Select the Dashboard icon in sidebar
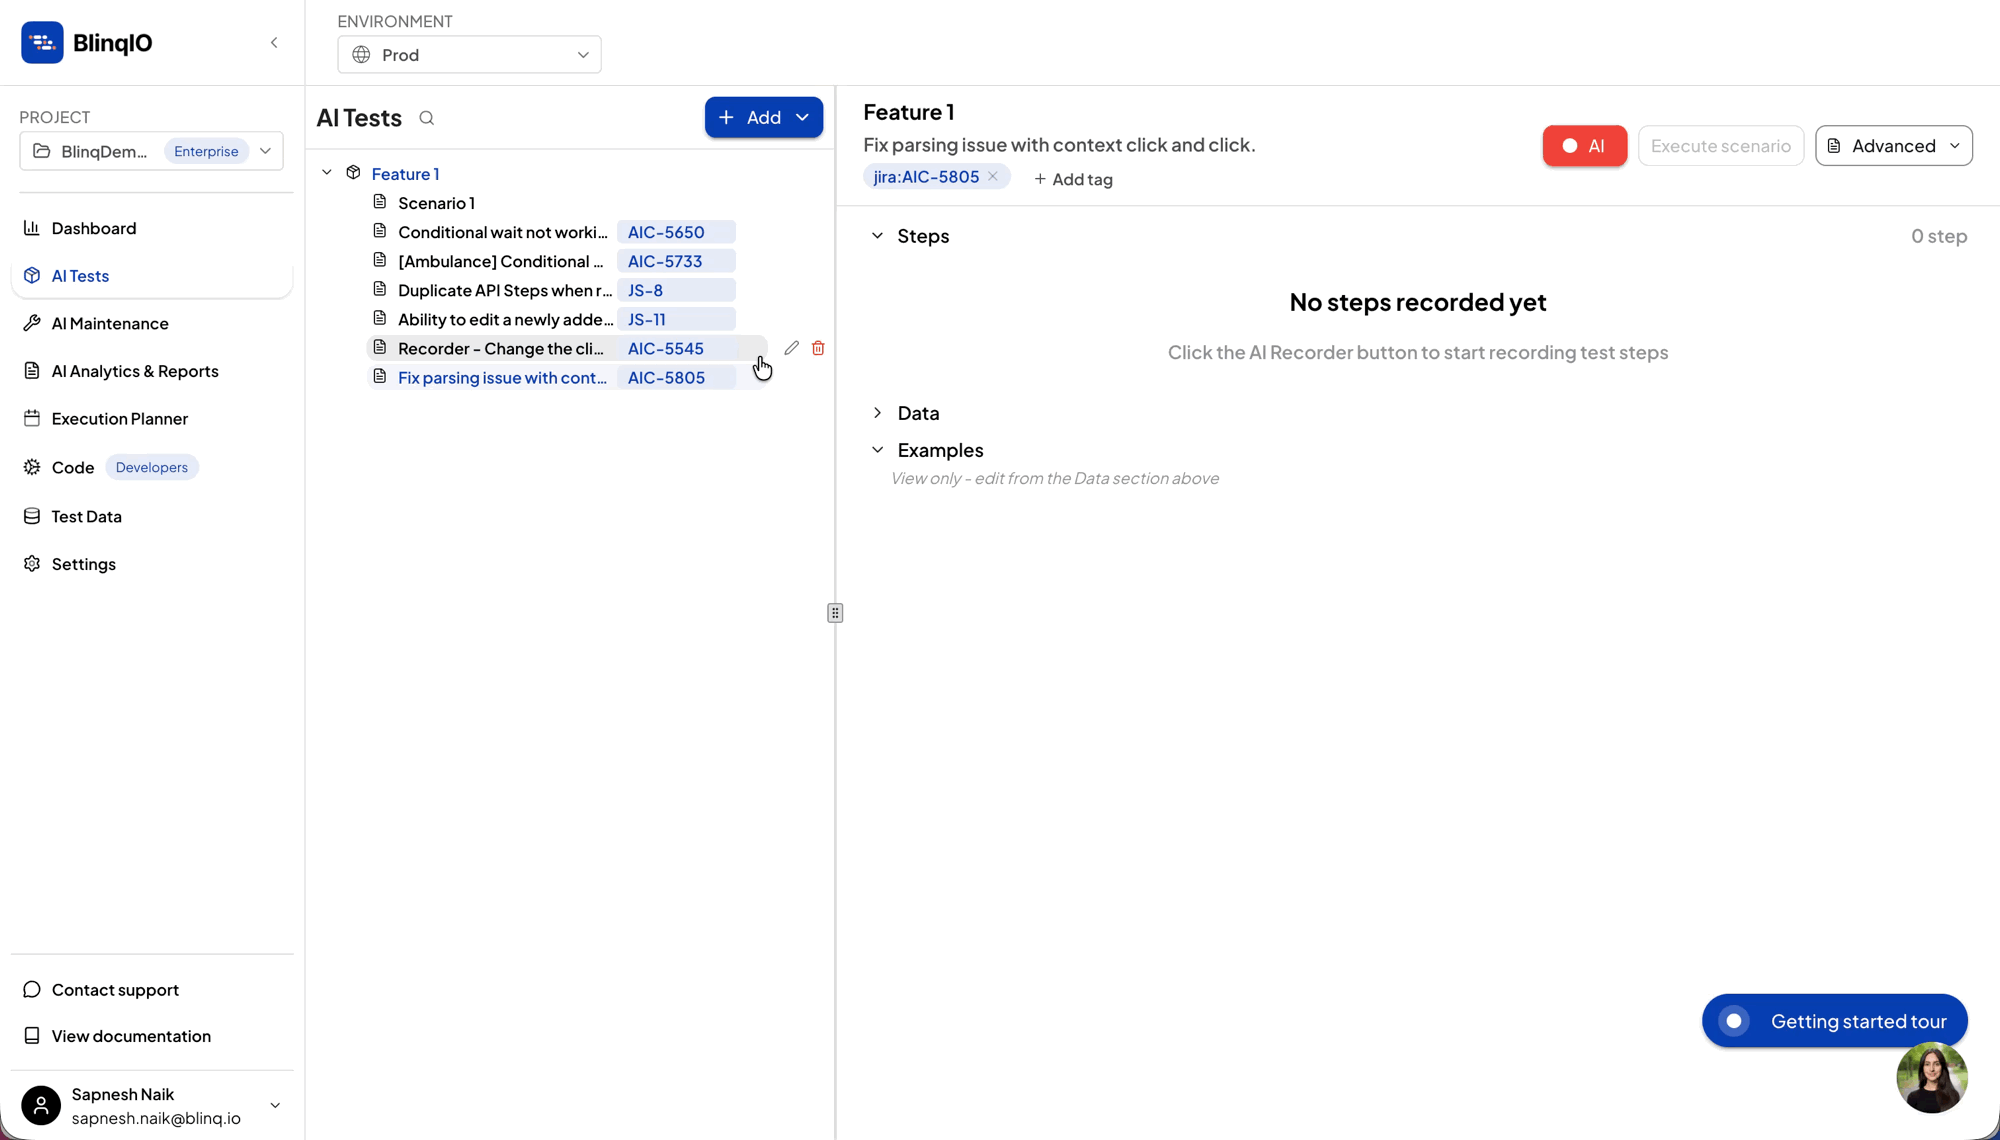The height and width of the screenshot is (1140, 2000). click(x=33, y=228)
